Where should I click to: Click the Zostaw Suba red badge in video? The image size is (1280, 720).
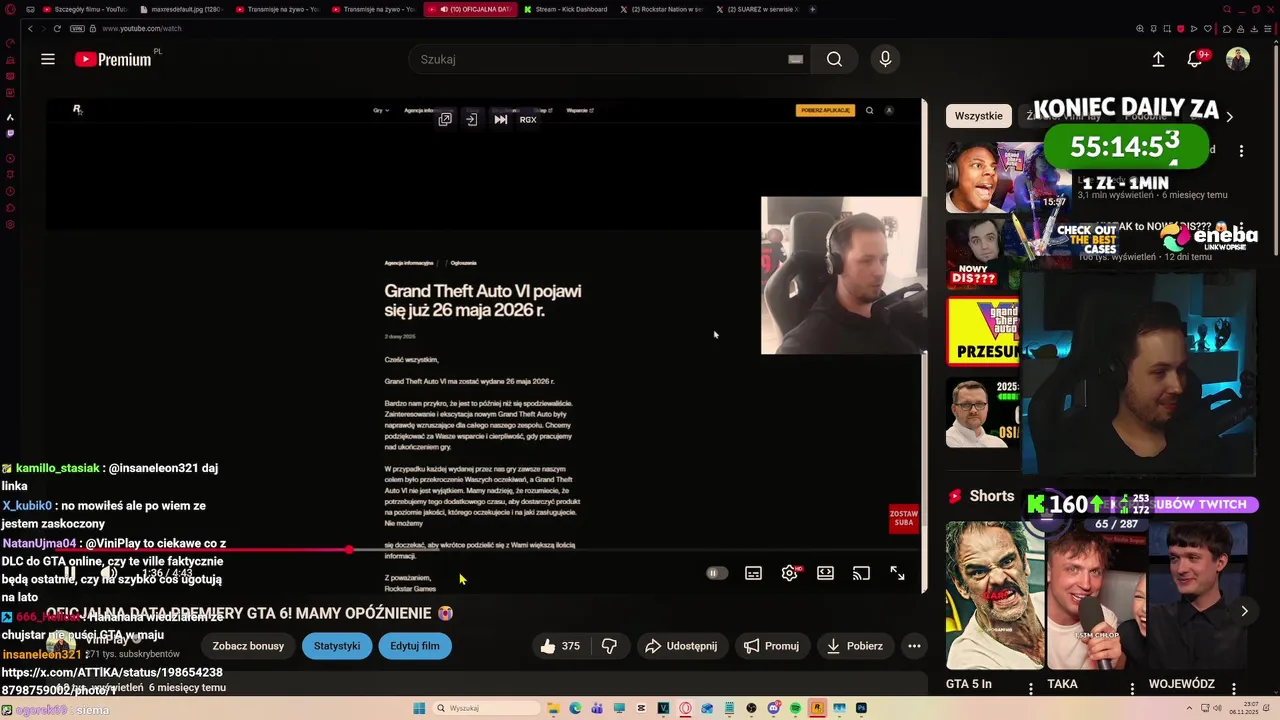tap(904, 518)
